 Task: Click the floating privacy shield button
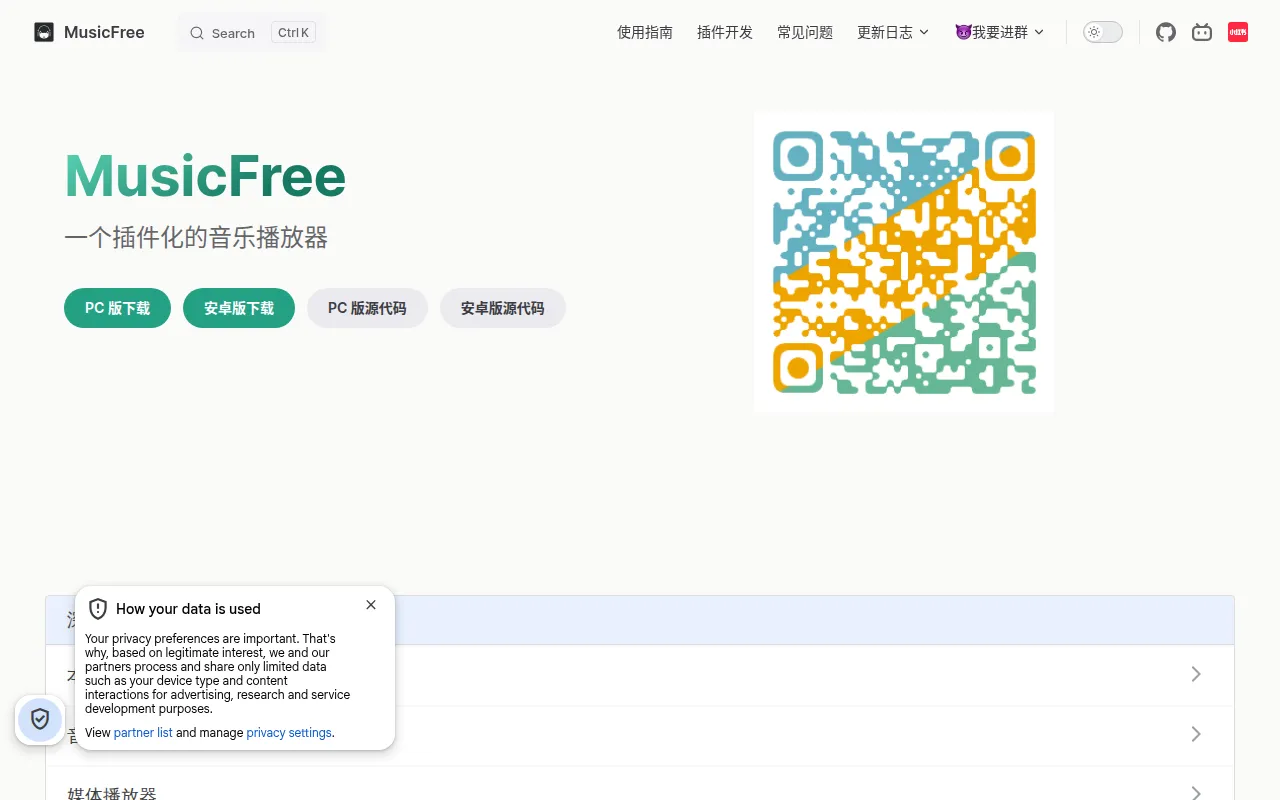point(40,719)
